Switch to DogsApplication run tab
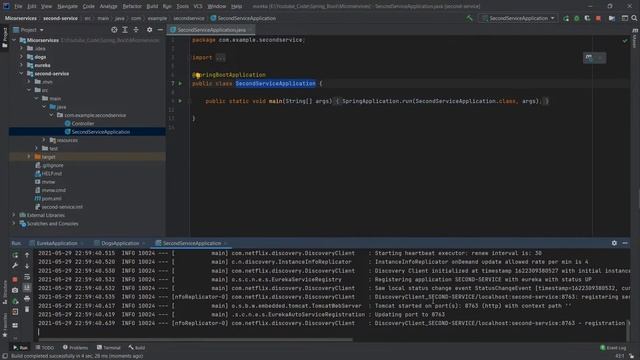The image size is (640, 360). tap(120, 243)
